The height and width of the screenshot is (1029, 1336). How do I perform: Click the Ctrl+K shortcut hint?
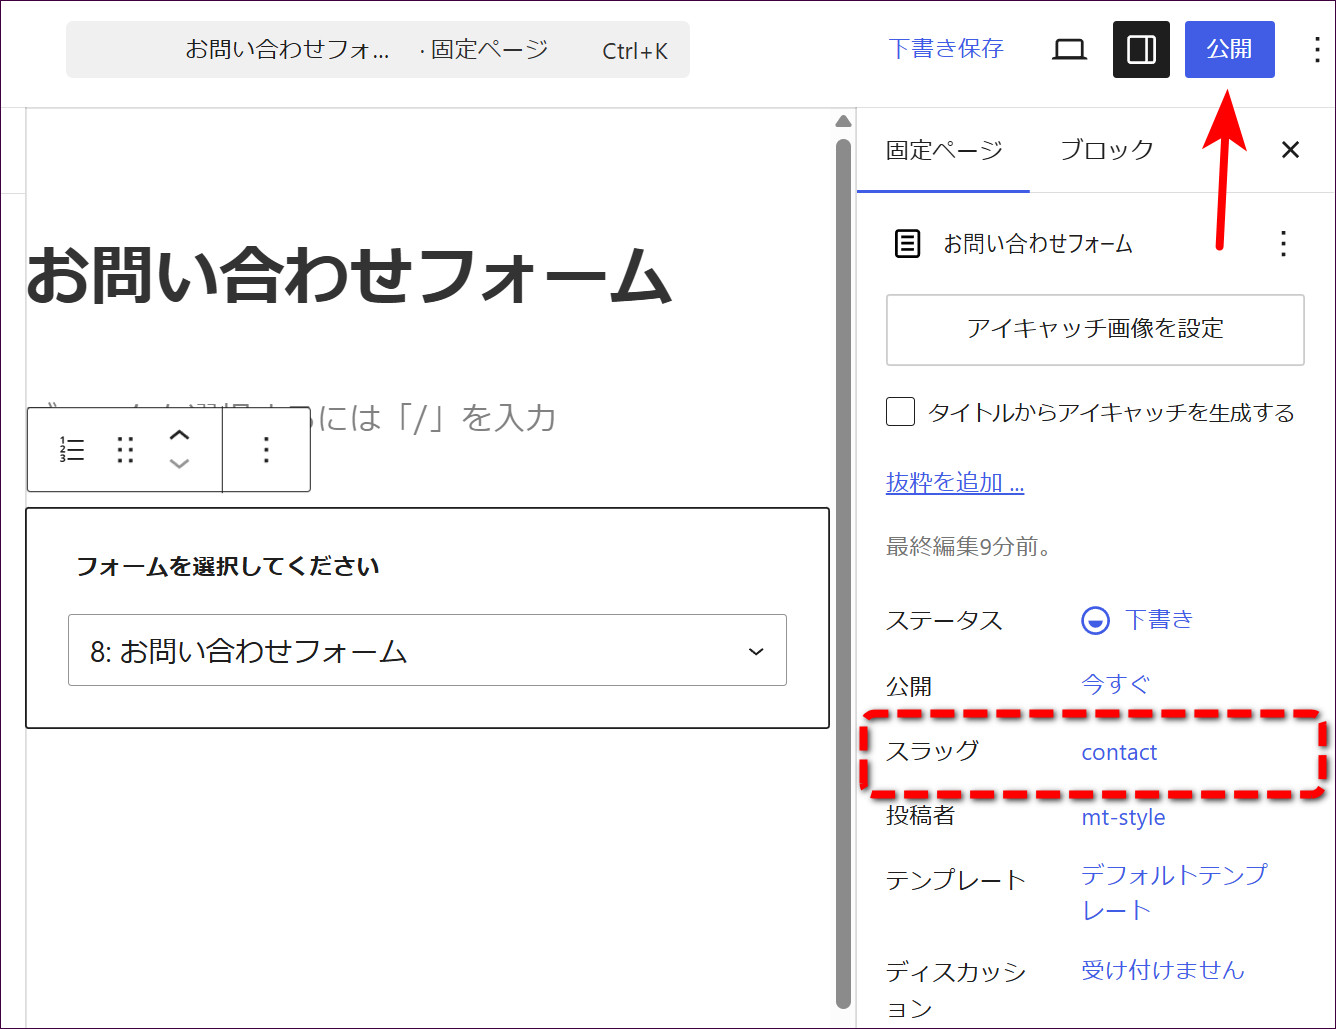pyautogui.click(x=635, y=51)
